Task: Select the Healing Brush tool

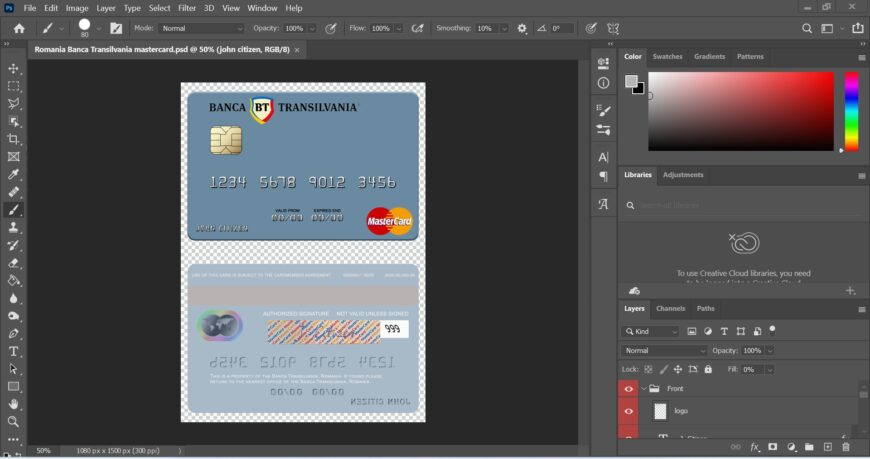Action: pyautogui.click(x=13, y=192)
